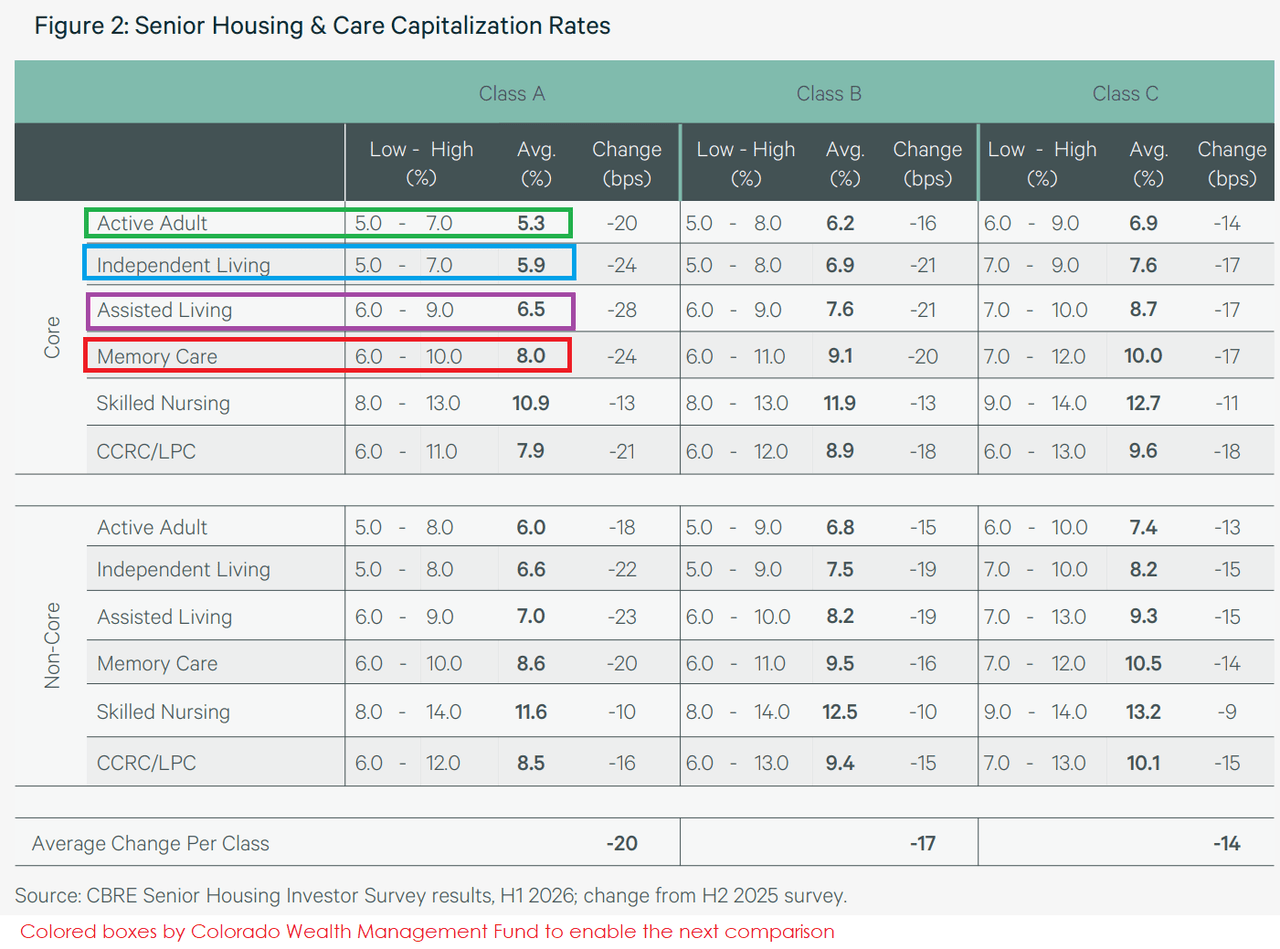
Task: Click Core Skilled Nursing Class A average 10.9
Action: tap(531, 404)
